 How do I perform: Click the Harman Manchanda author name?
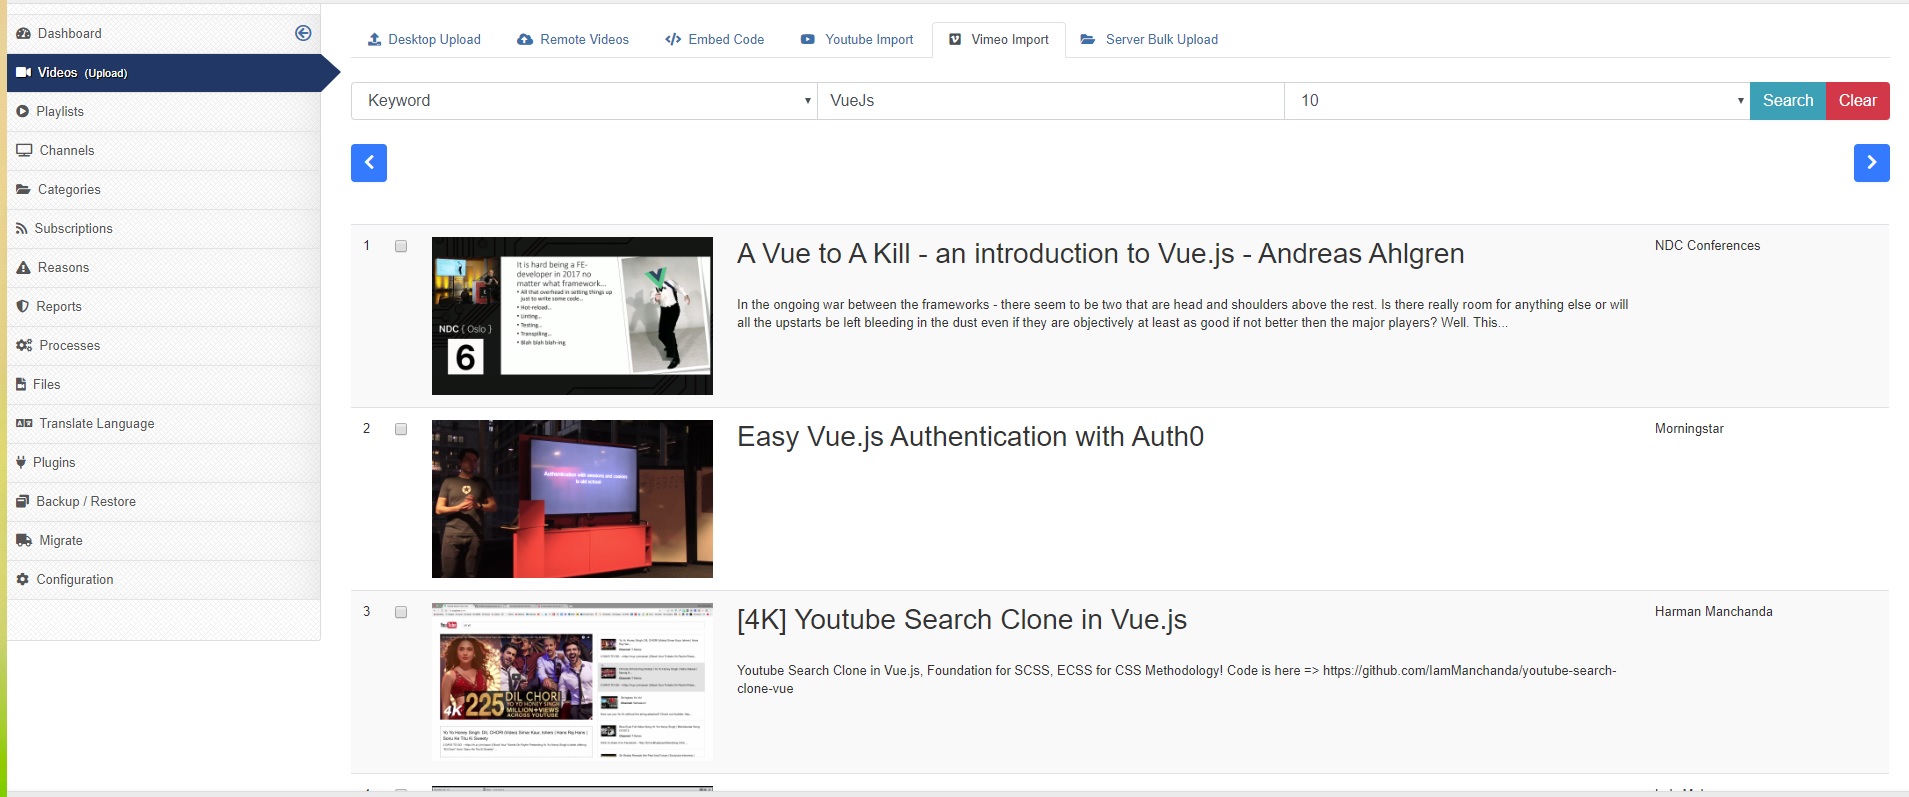(x=1713, y=611)
